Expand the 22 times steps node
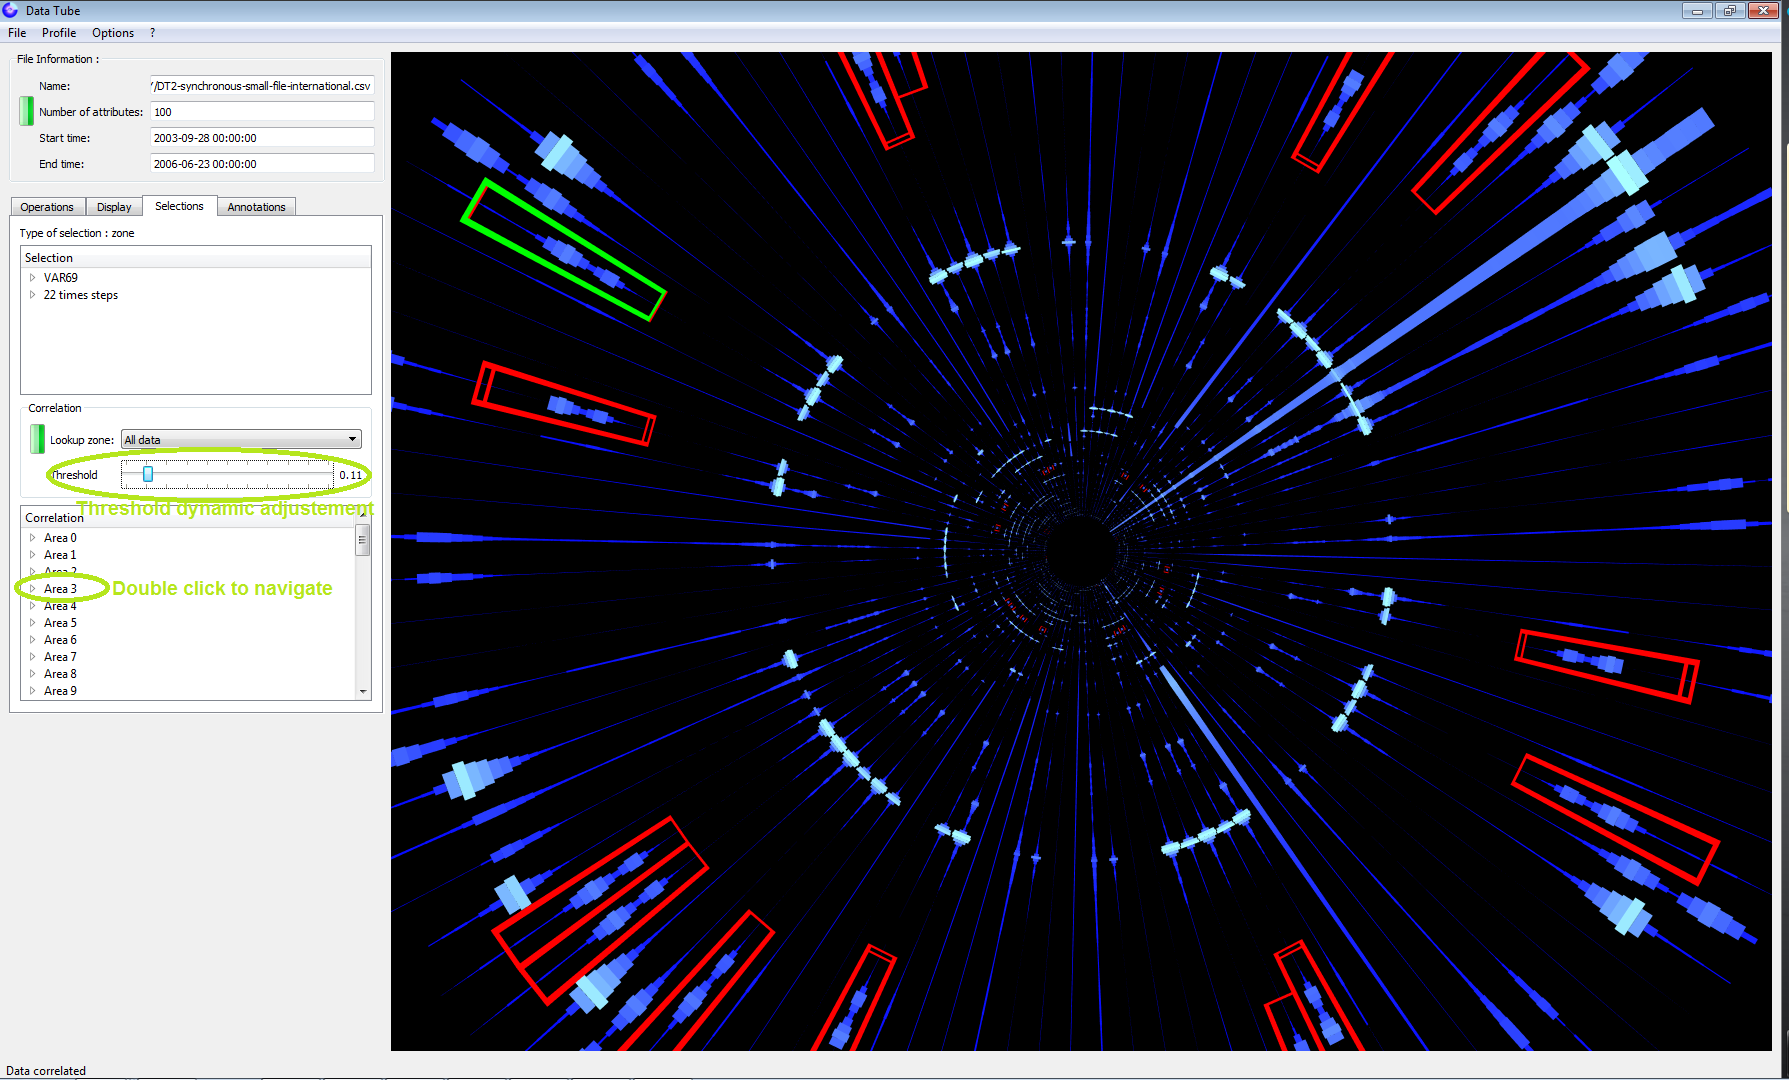 (33, 295)
